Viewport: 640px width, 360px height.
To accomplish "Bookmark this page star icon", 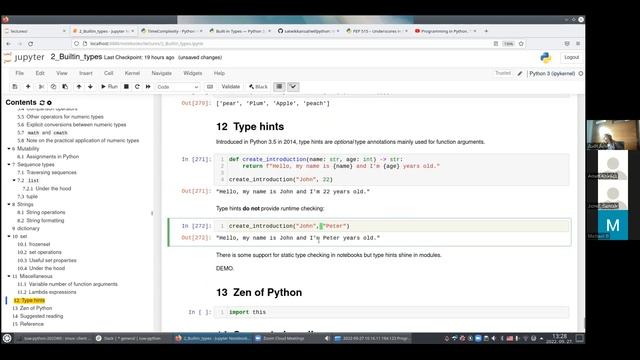I will (521, 44).
